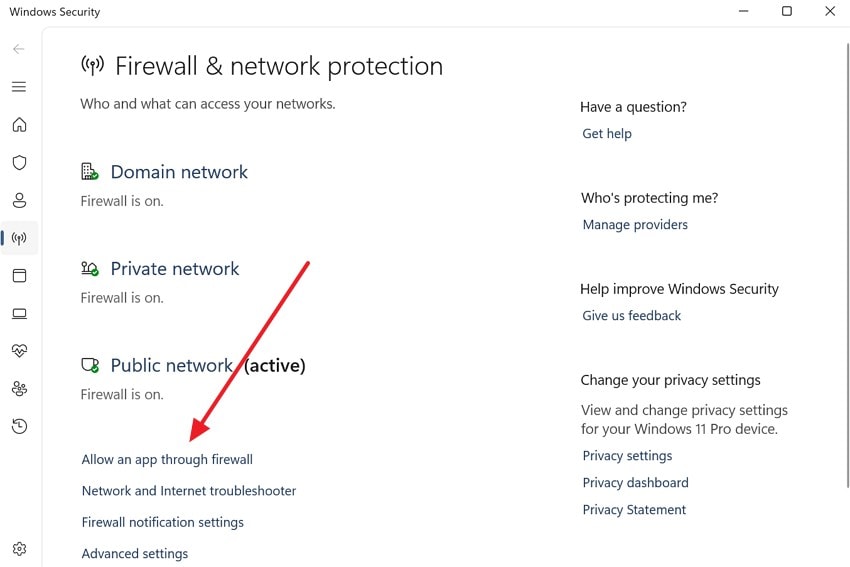
Task: Open App & browser control sidebar icon
Action: click(x=19, y=275)
